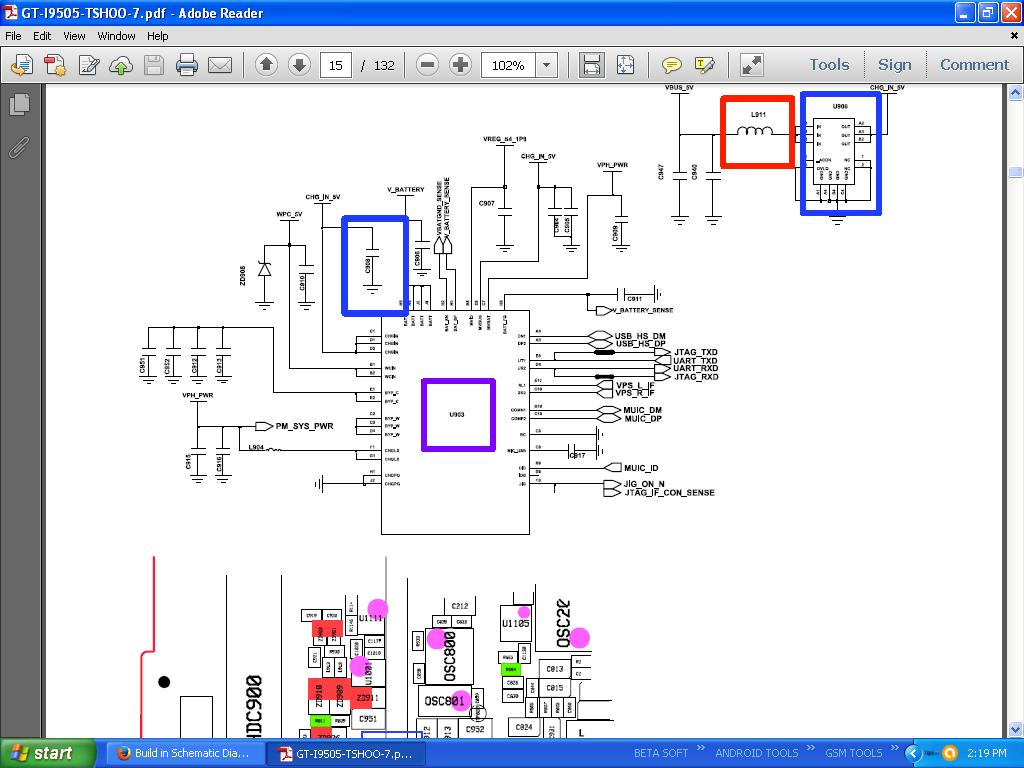The width and height of the screenshot is (1024, 768).
Task: Click the 2:19 PM clock
Action: coord(987,753)
